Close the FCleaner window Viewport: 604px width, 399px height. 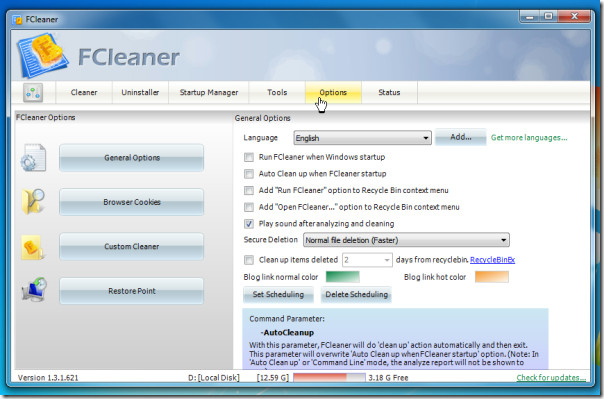coord(574,17)
